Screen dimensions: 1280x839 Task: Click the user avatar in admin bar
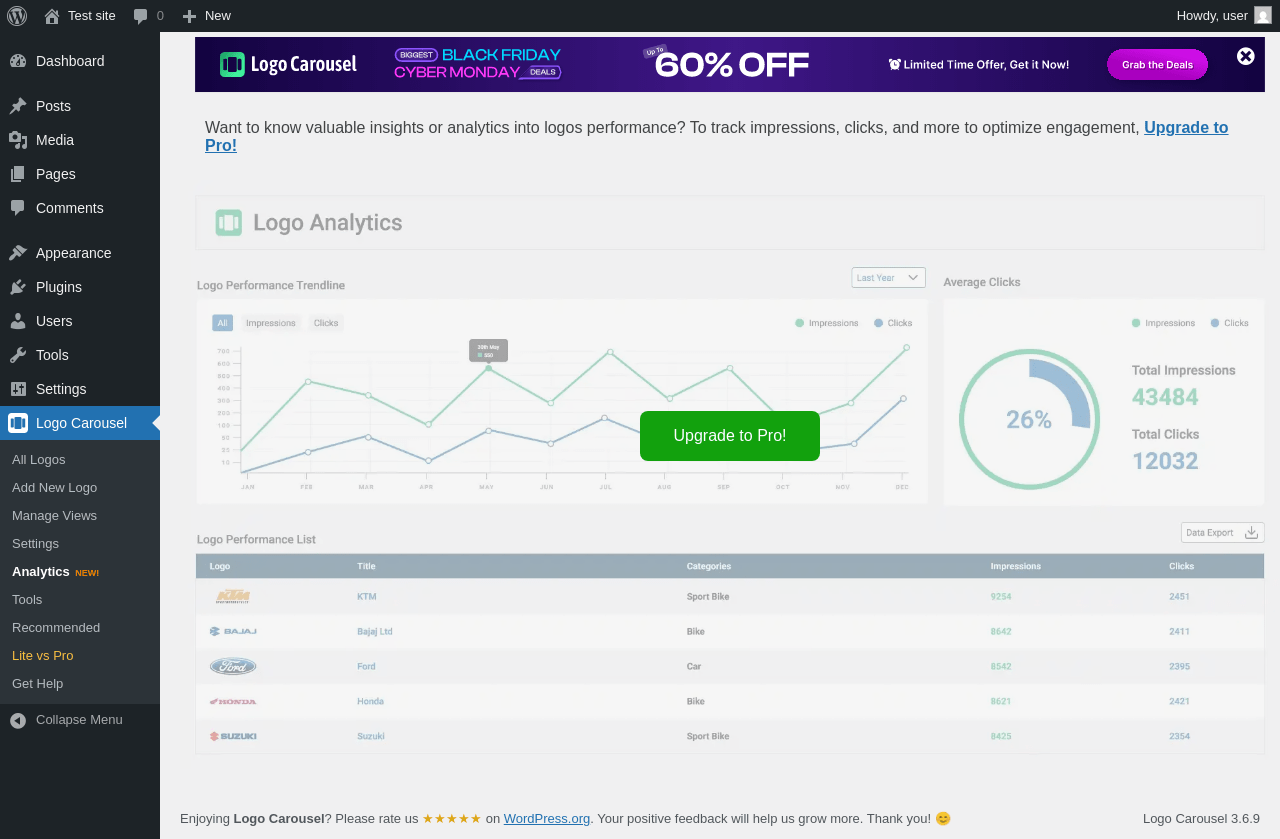[x=1263, y=15]
